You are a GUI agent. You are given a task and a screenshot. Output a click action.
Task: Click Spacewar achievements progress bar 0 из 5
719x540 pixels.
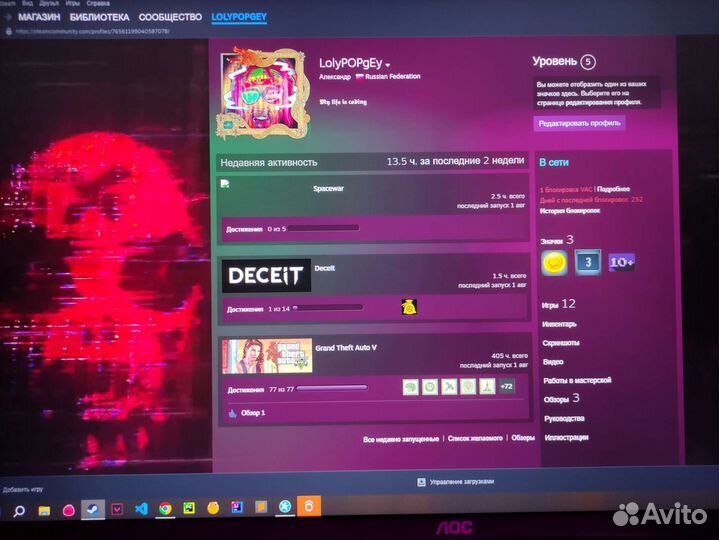[324, 228]
